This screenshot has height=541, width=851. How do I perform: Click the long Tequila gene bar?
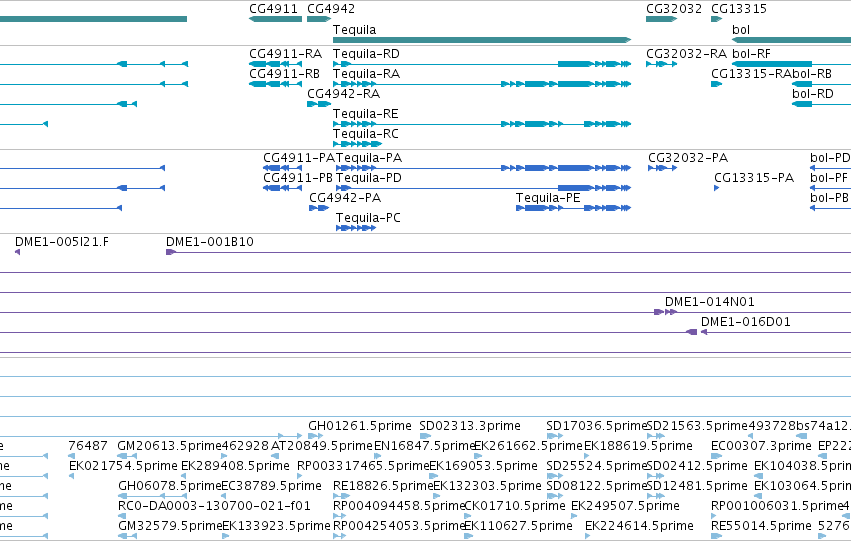(482, 40)
